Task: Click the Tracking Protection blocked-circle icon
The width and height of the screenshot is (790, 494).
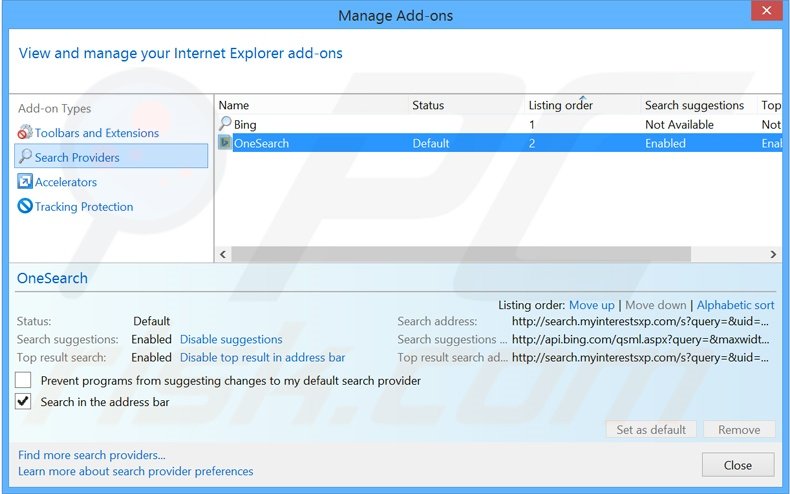Action: 25,206
